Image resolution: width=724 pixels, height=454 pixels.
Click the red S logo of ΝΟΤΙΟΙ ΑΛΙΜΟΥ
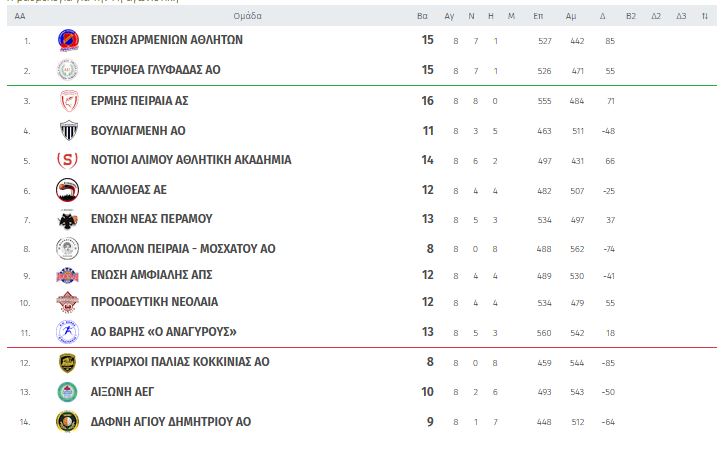click(67, 160)
